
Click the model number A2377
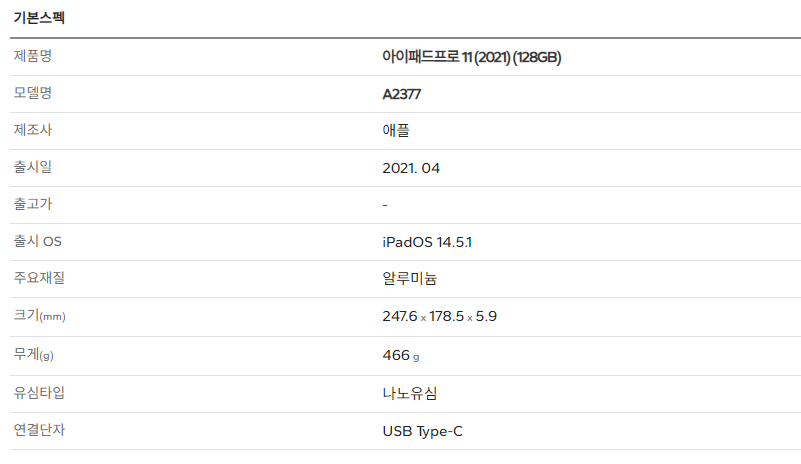click(402, 94)
